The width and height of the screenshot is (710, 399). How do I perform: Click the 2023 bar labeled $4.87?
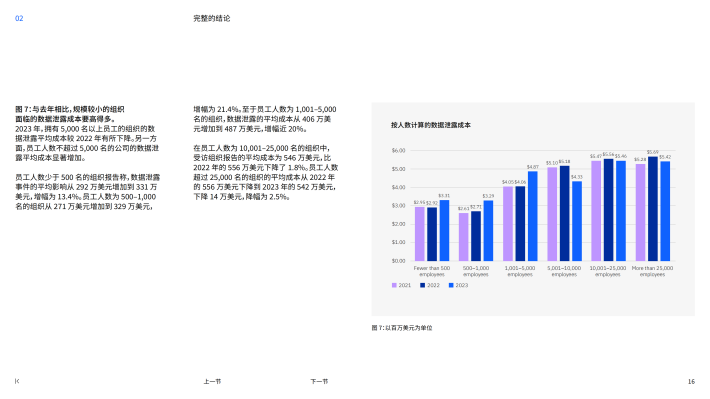pyautogui.click(x=532, y=216)
